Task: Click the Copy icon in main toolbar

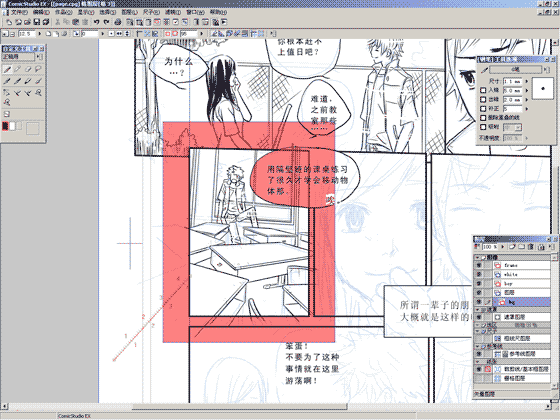Action: (x=66, y=22)
